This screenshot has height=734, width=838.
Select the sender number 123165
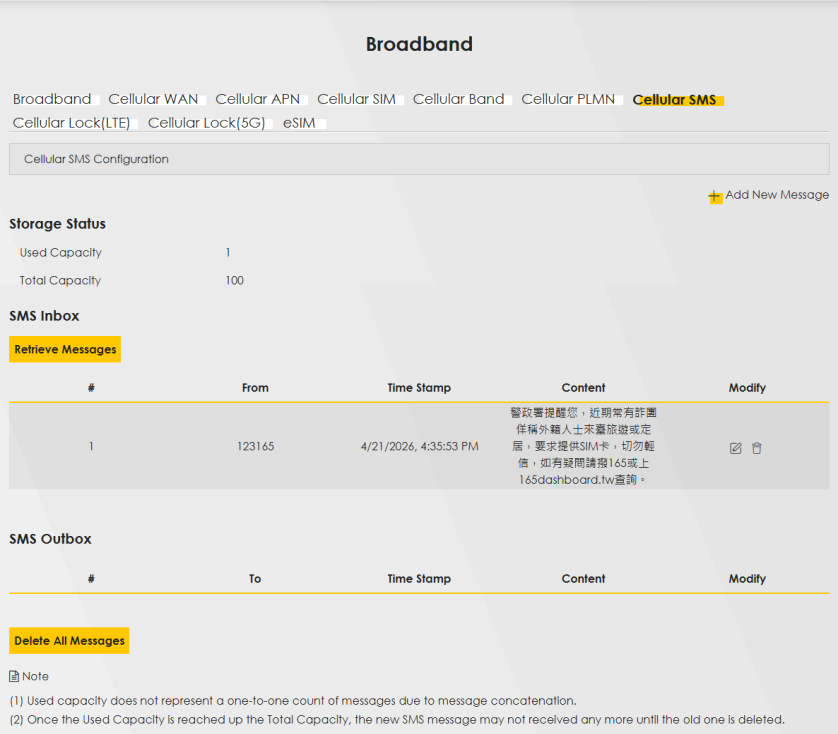pos(255,446)
